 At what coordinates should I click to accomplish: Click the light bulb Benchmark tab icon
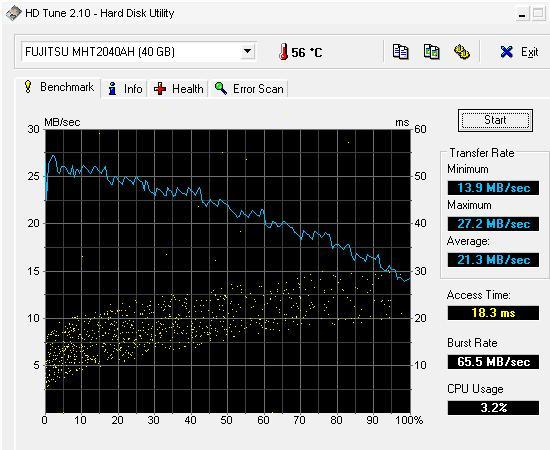[x=28, y=87]
